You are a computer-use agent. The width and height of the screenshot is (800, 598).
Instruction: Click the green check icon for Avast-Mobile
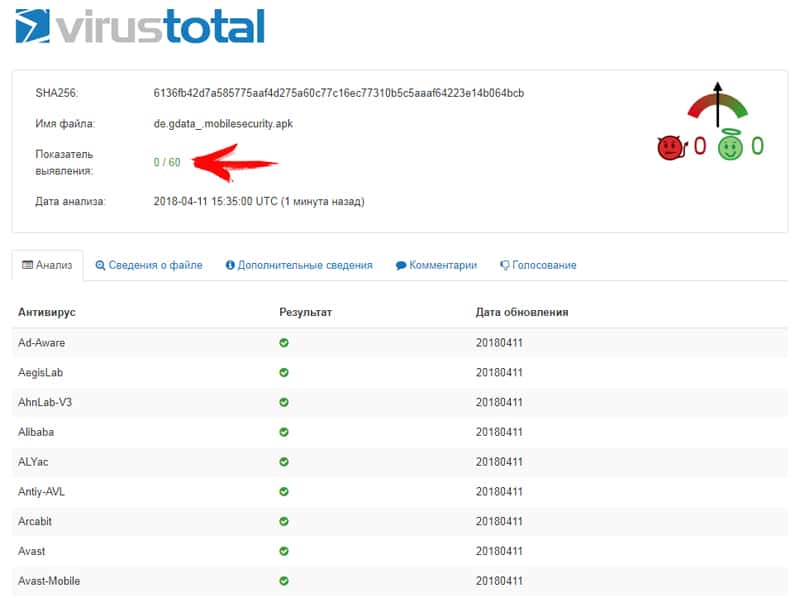(x=284, y=581)
